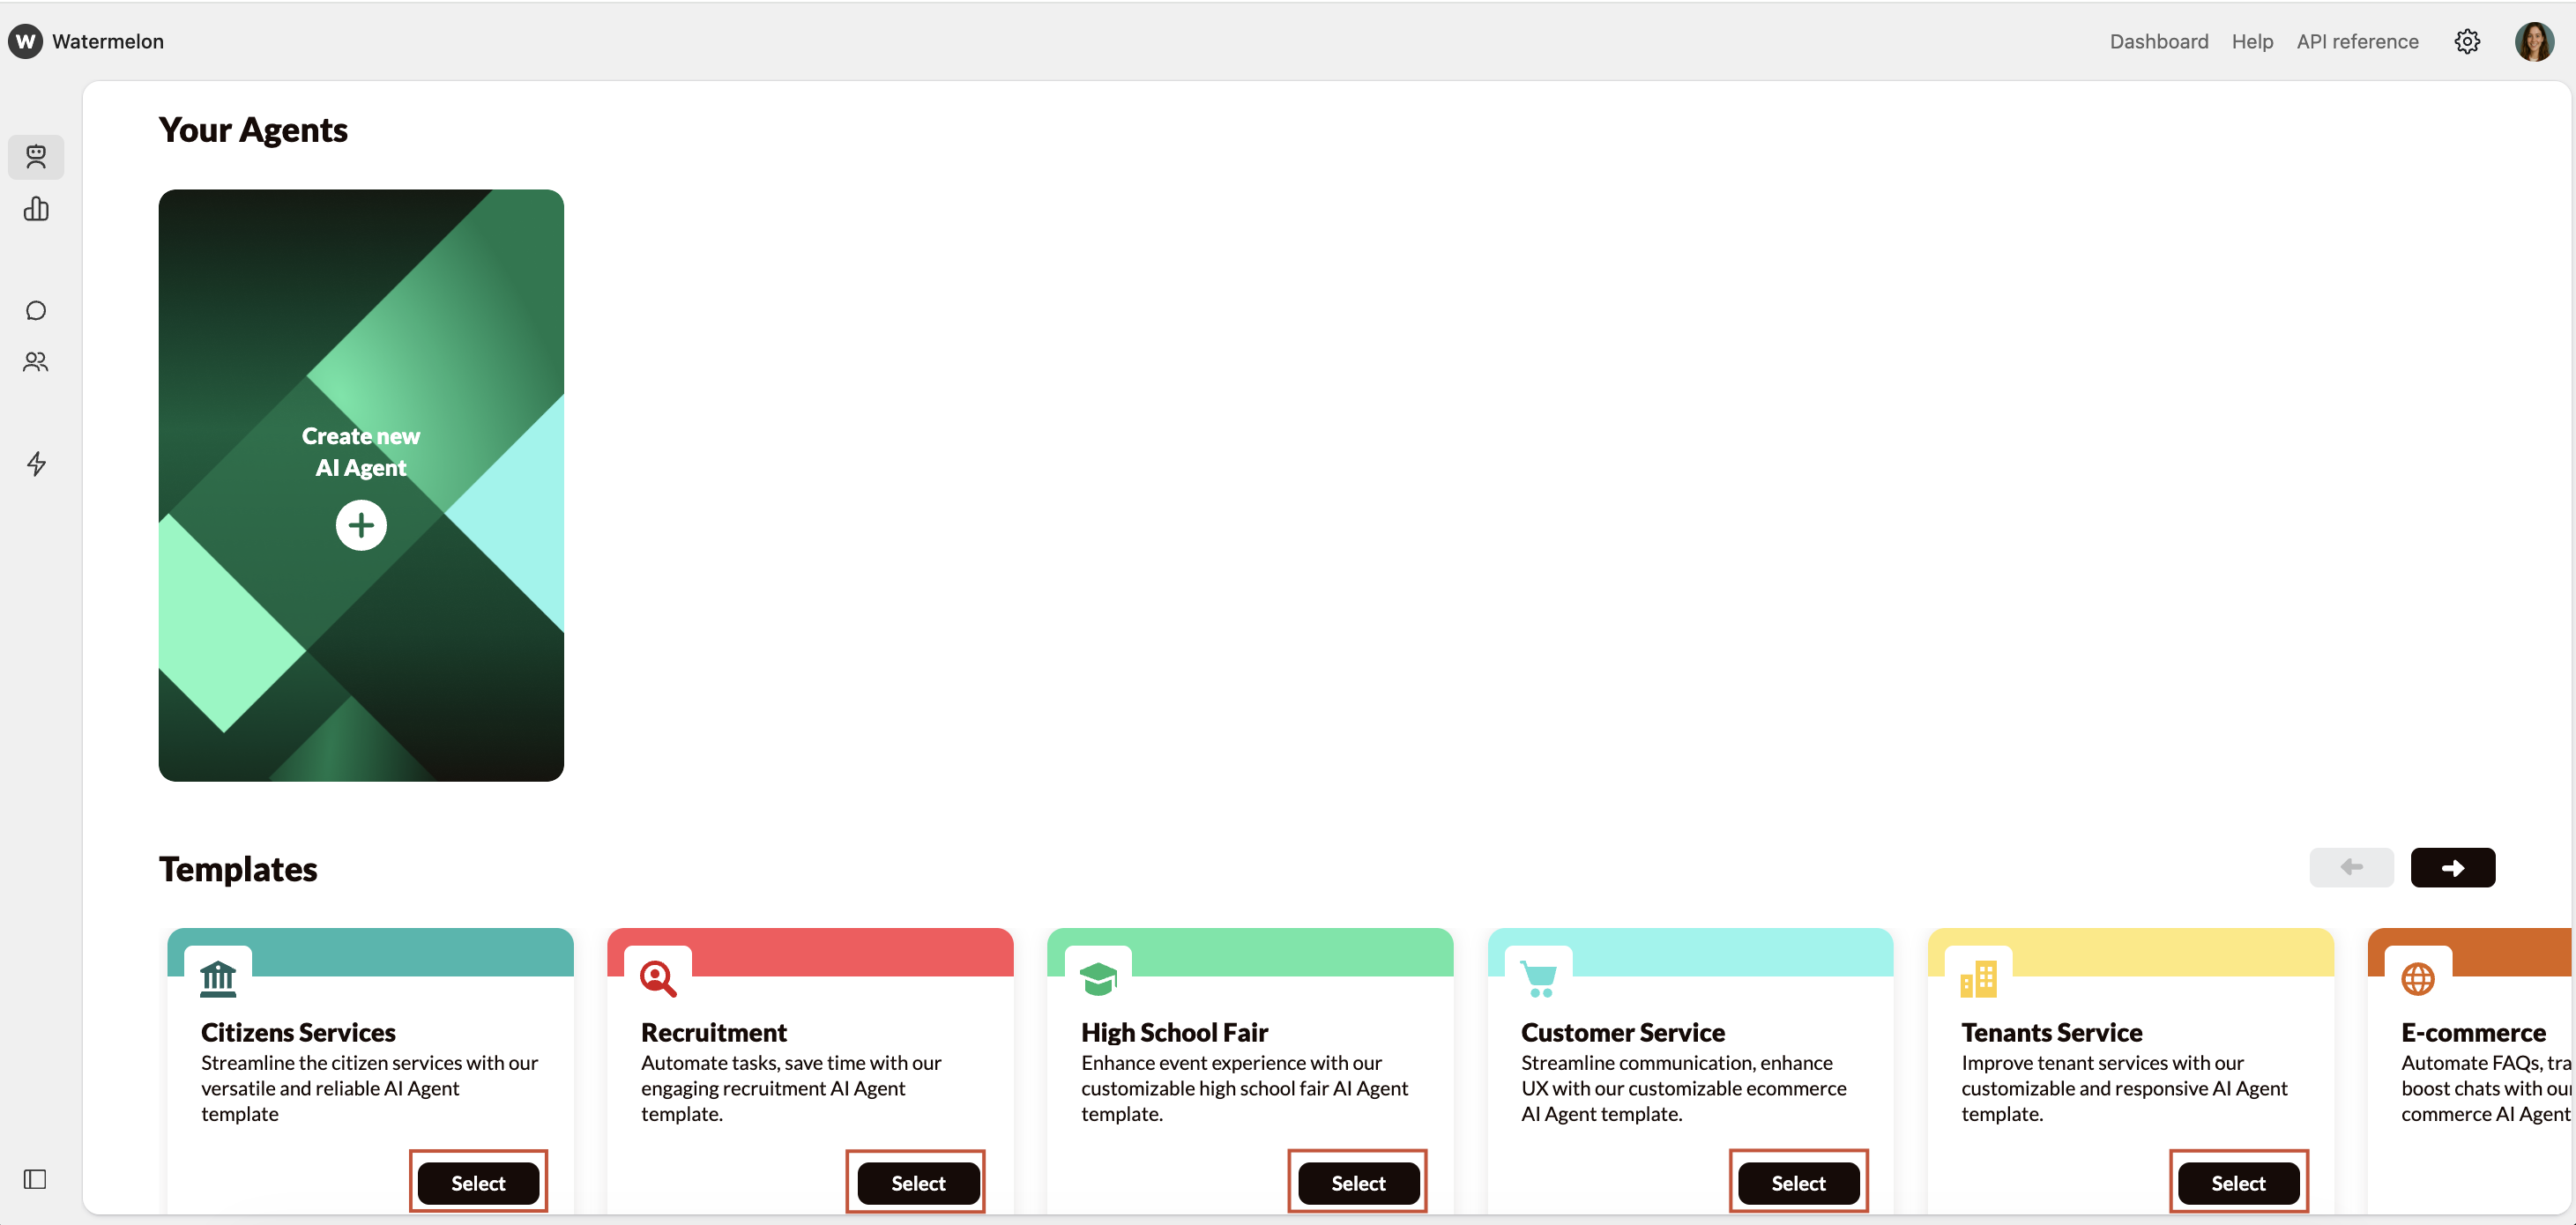
Task: Open the API reference link
Action: click(x=2356, y=42)
